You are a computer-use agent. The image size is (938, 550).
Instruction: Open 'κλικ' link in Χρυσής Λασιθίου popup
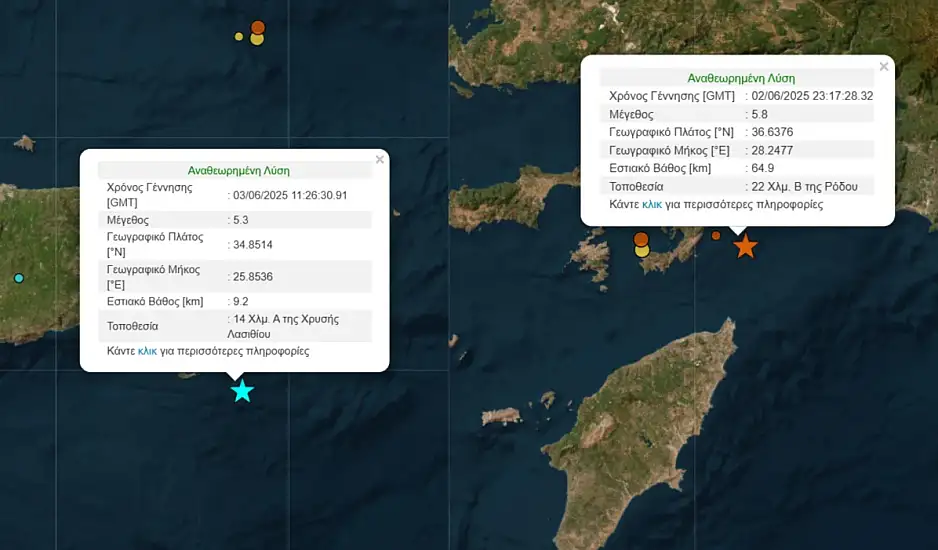[x=147, y=351]
